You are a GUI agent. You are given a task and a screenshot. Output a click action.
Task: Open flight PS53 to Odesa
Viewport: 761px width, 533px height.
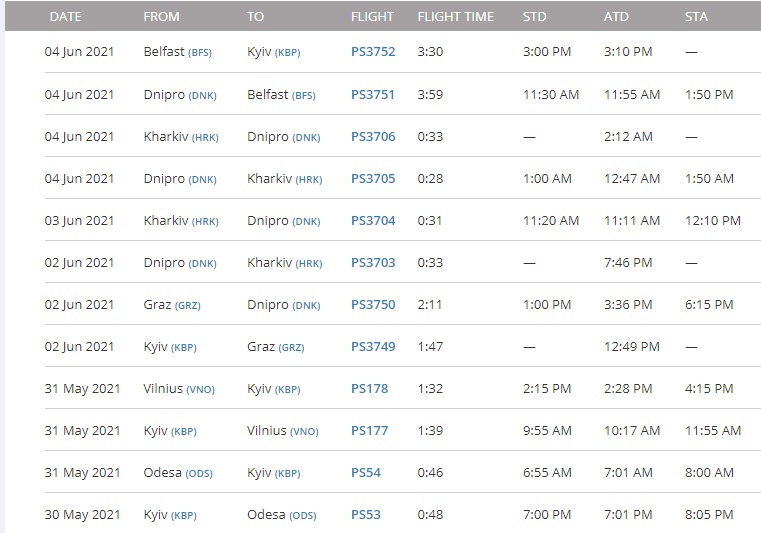366,515
